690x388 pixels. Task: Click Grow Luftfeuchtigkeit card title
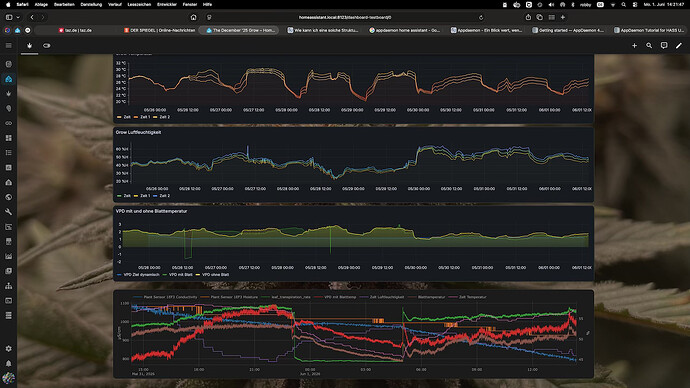click(x=138, y=132)
